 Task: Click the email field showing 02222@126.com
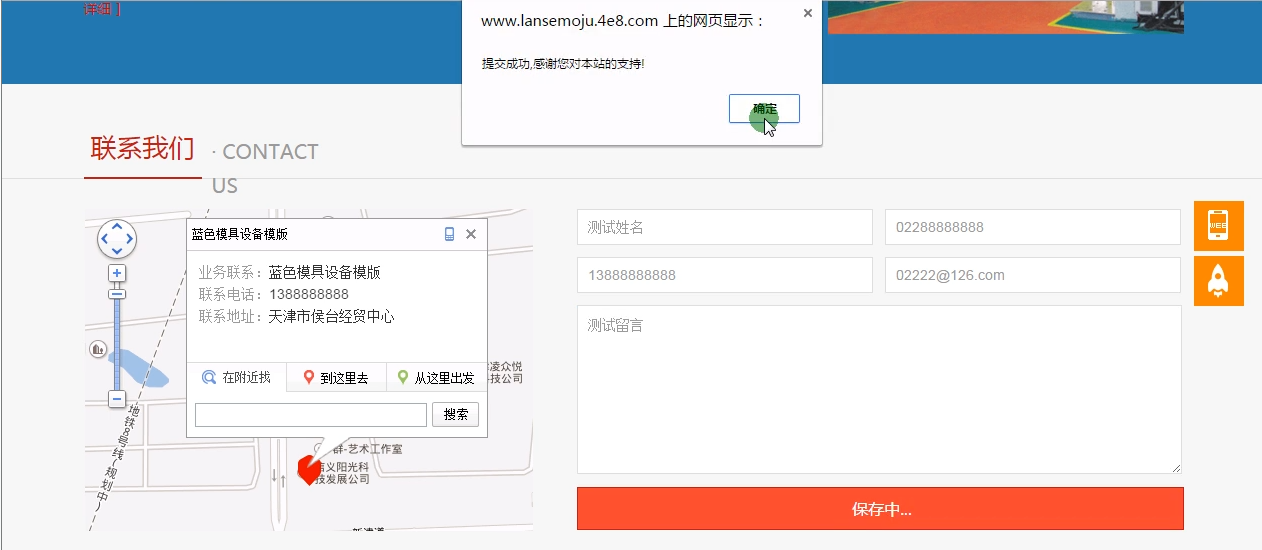click(x=1032, y=275)
